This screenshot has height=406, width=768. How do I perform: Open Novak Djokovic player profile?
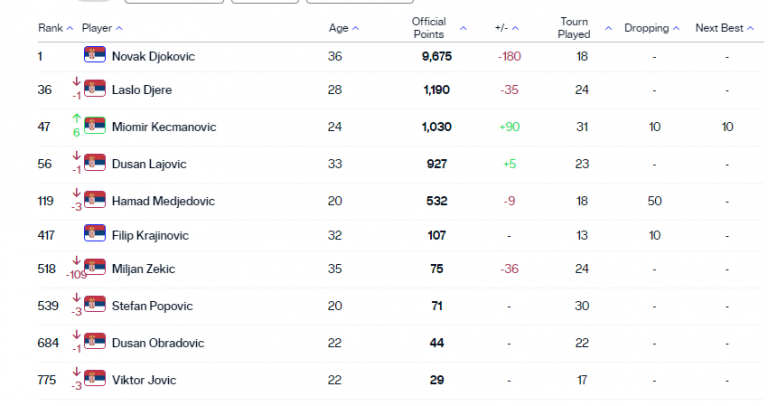coord(153,57)
